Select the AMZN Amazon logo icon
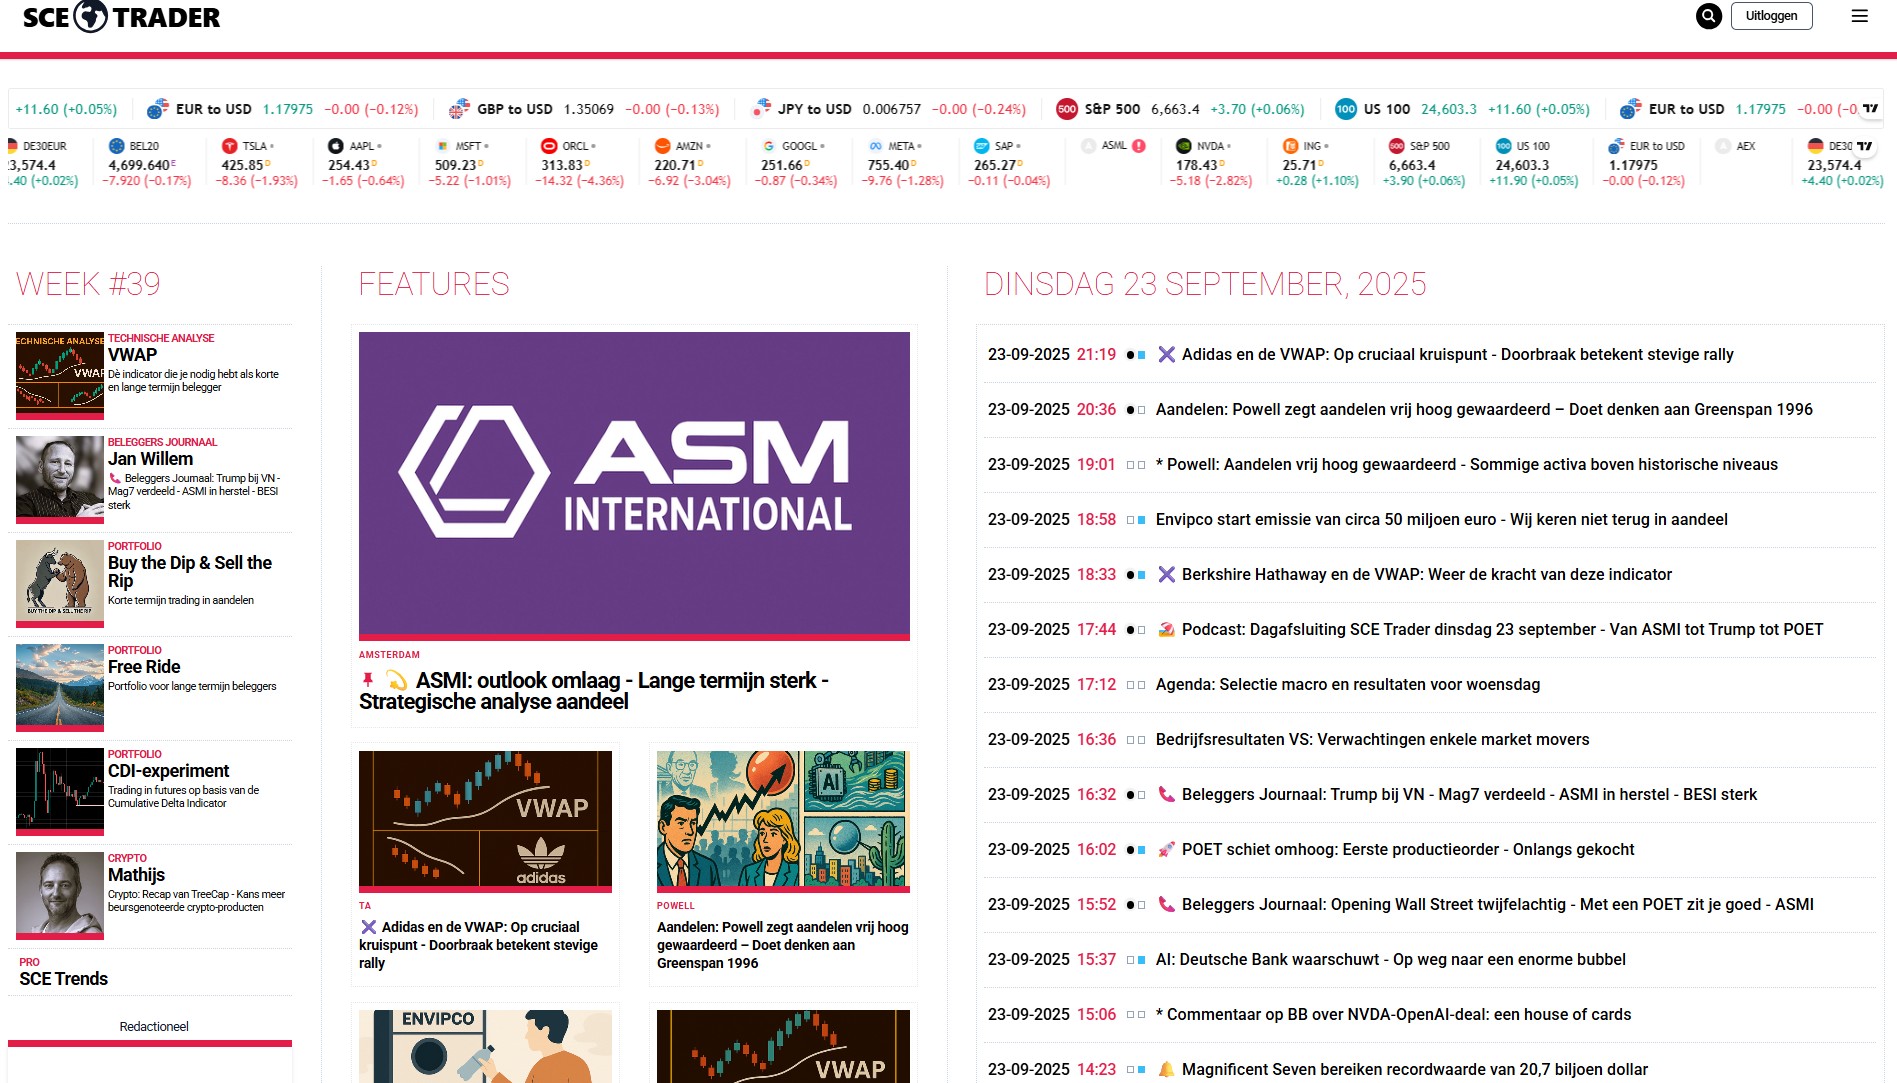 coord(662,146)
